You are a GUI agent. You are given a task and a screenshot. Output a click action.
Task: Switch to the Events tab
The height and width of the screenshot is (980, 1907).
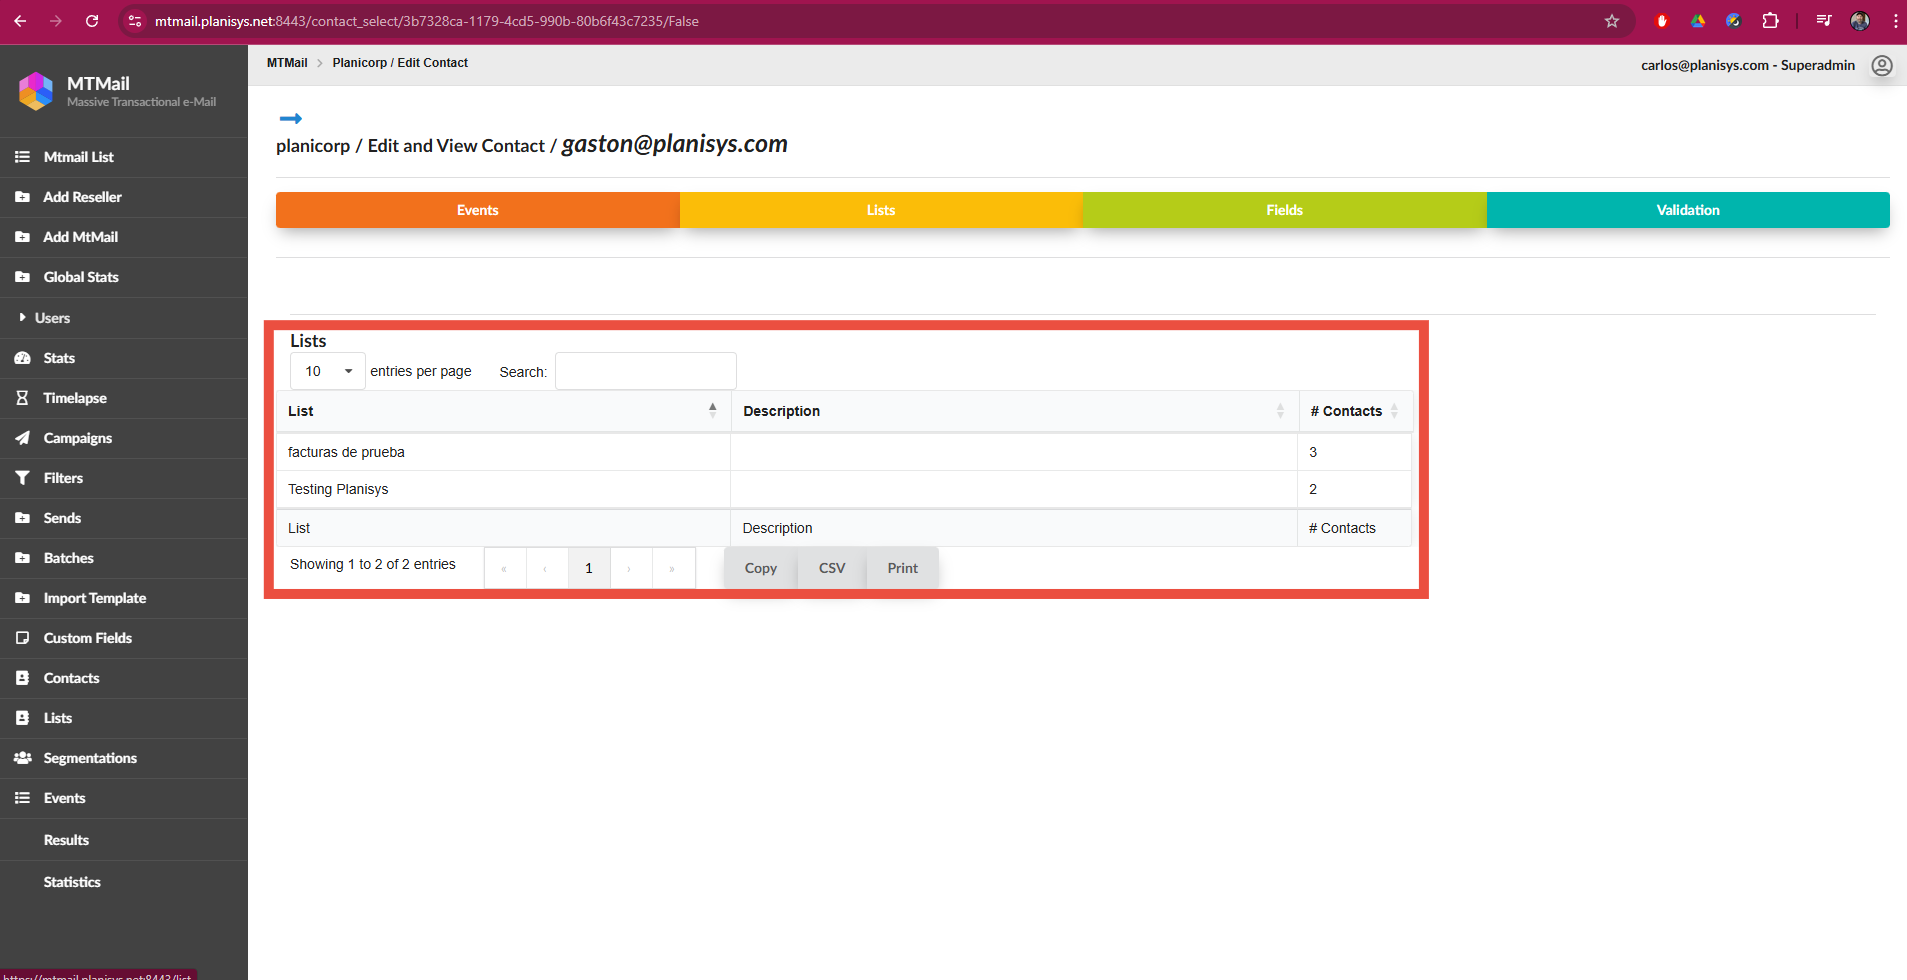pos(477,210)
